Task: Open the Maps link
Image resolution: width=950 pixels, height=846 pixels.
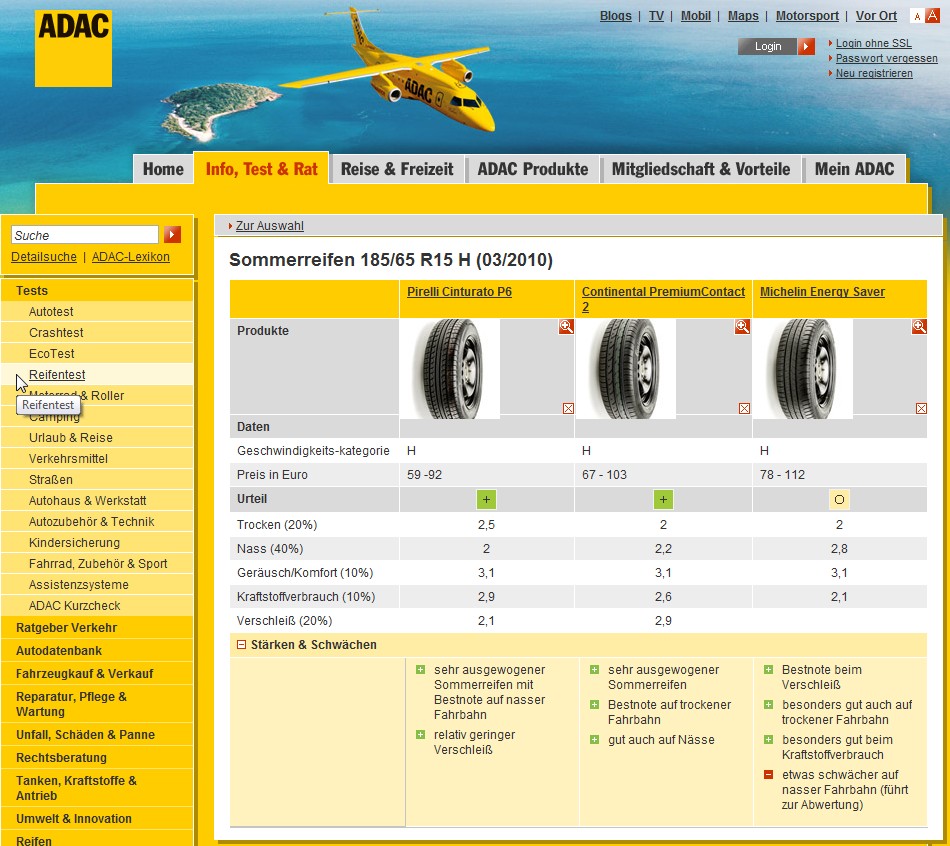Action: coord(743,16)
